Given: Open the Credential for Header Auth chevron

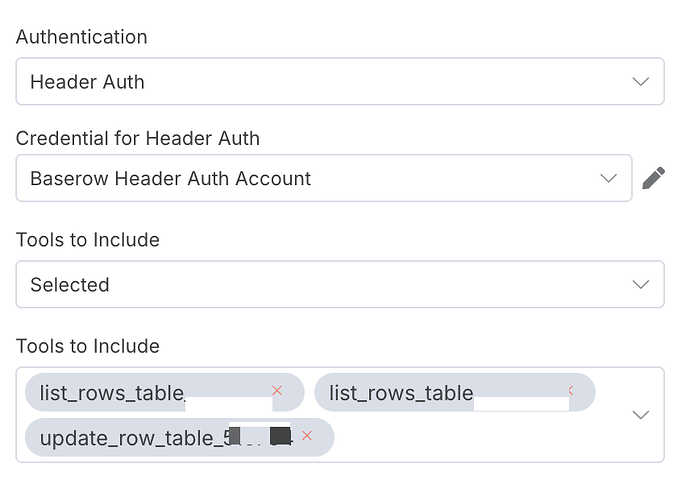Looking at the screenshot, I should 609,178.
